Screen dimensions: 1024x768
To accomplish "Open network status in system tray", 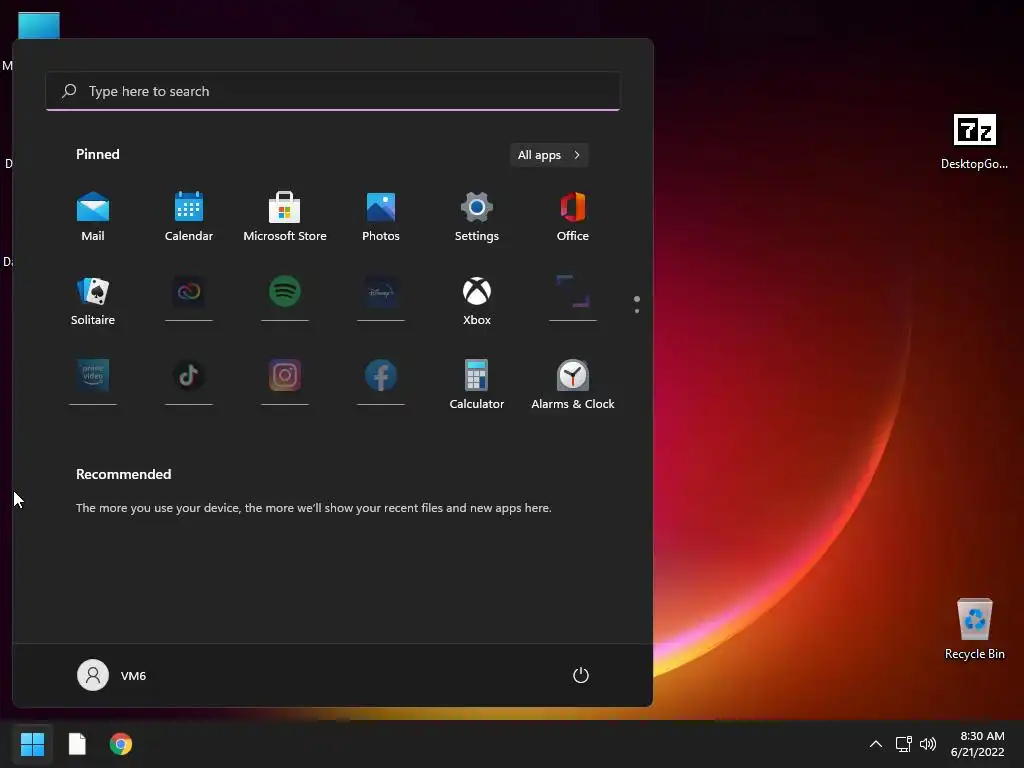I will 904,744.
